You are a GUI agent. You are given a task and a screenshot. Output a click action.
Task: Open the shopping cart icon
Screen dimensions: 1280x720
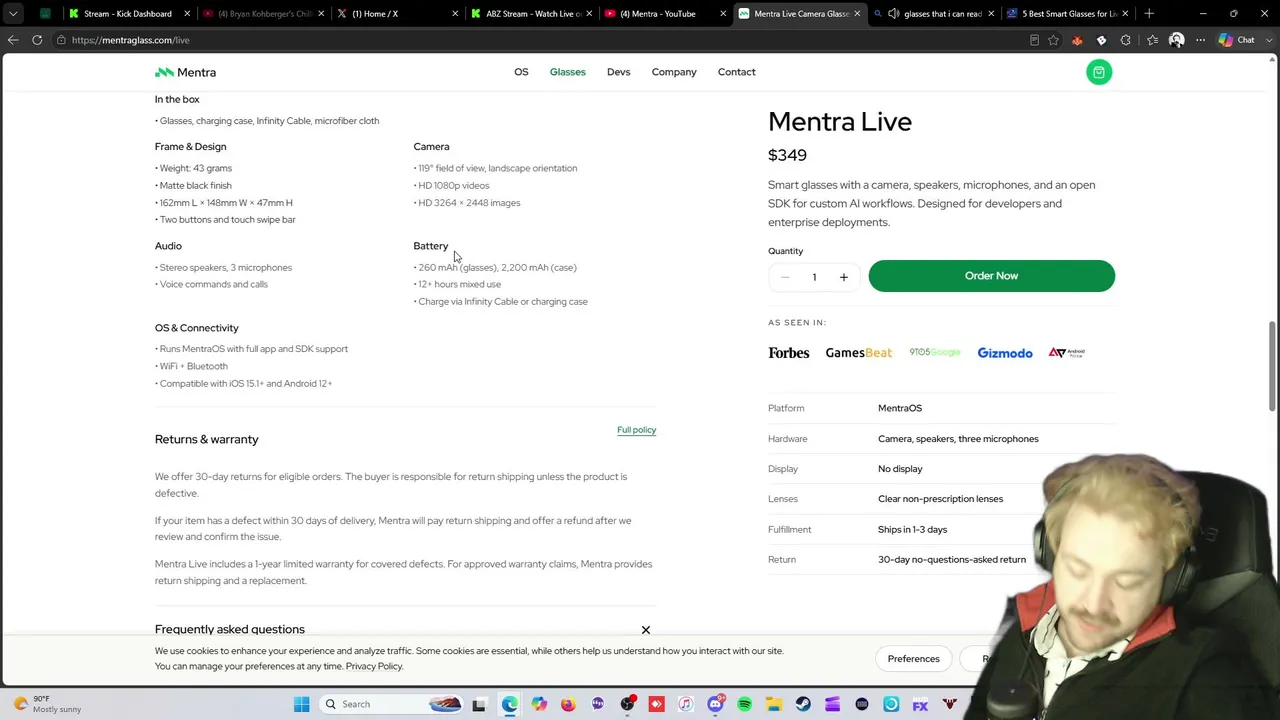(1098, 72)
